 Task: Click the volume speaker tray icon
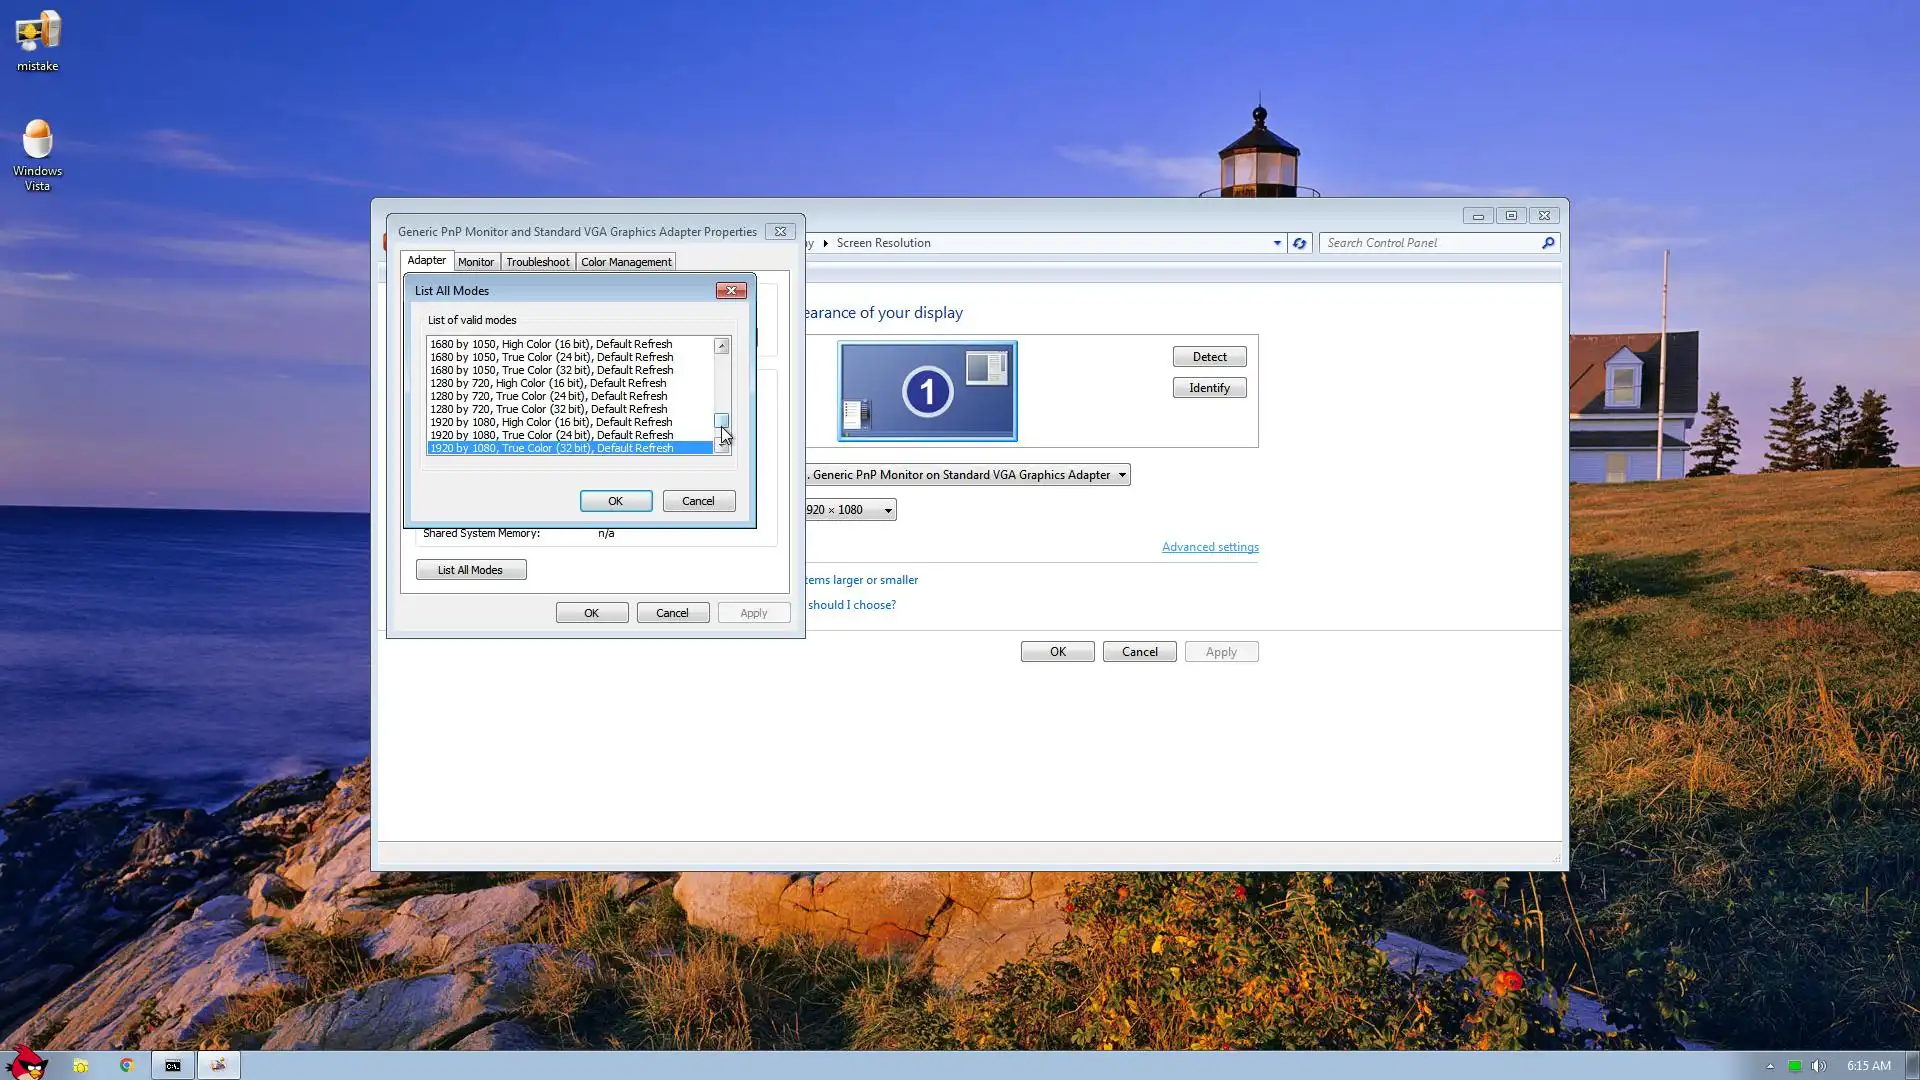pos(1819,1066)
